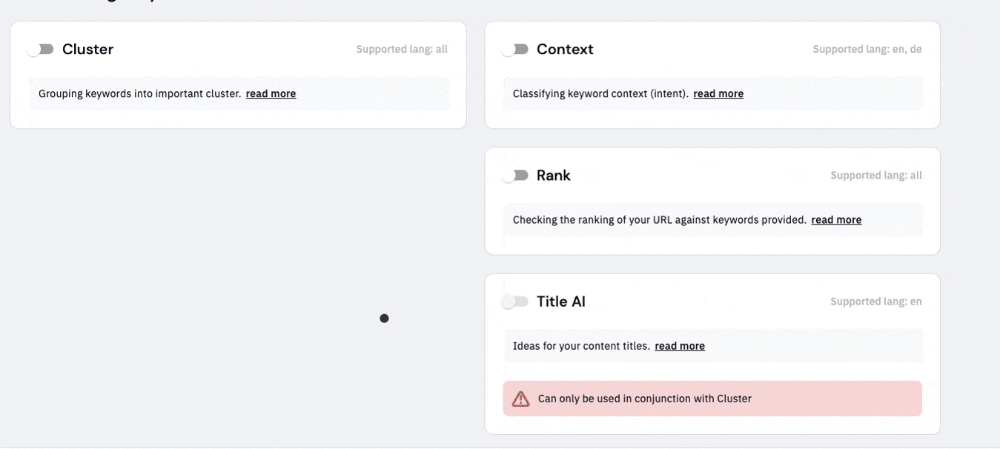Image resolution: width=1000 pixels, height=449 pixels.
Task: Click the Title AI card heading
Action: coord(561,302)
